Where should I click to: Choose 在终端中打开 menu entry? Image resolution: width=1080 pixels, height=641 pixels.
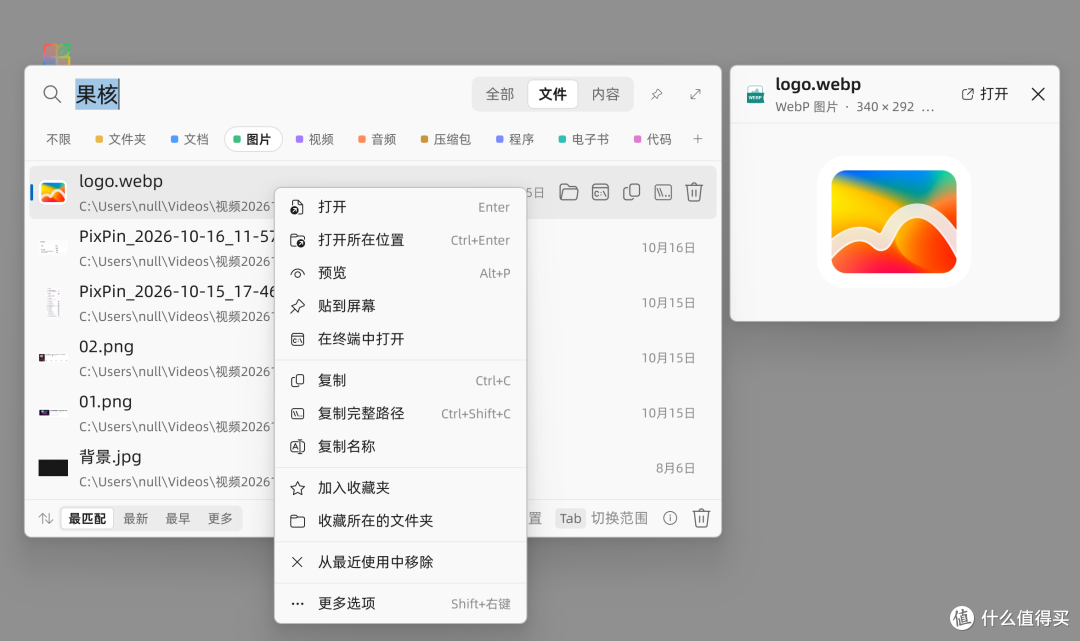(x=400, y=339)
